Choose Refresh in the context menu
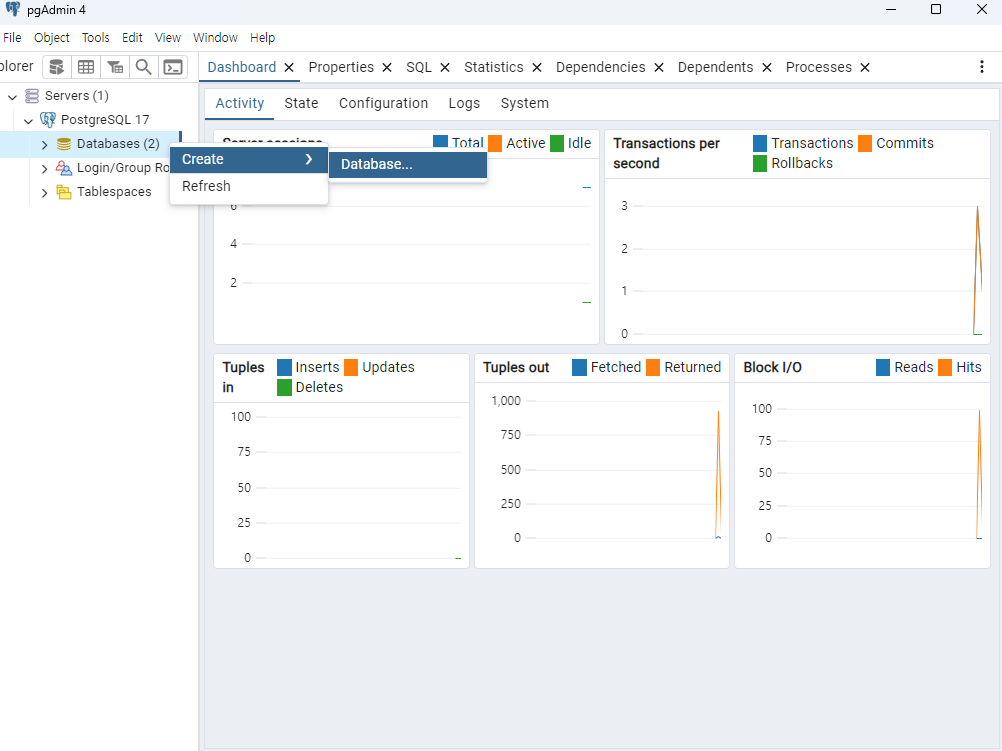This screenshot has width=1002, height=751. tap(249, 186)
